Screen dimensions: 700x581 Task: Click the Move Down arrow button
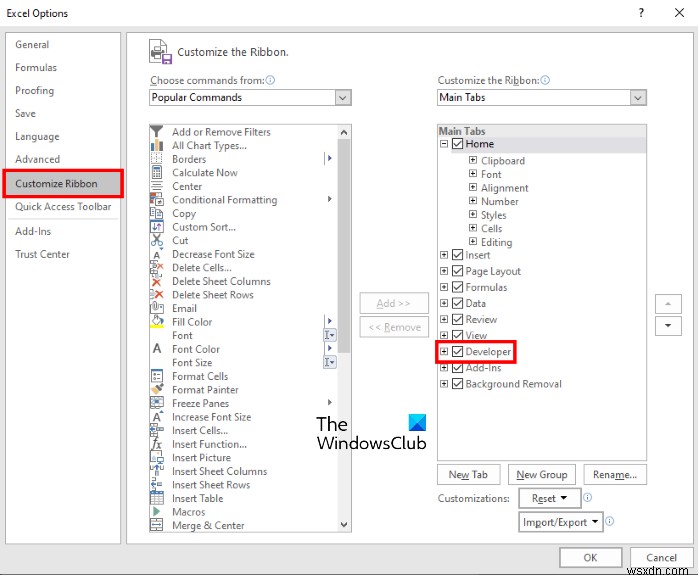(668, 326)
